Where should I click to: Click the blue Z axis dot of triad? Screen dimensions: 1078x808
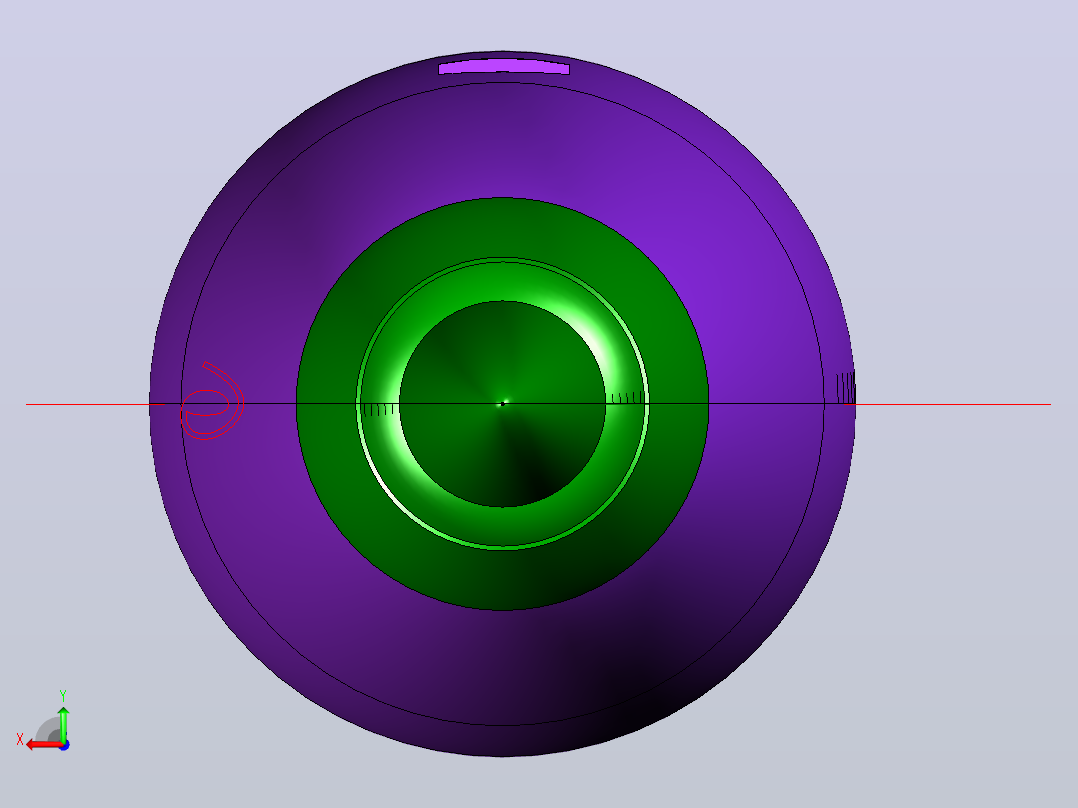[x=64, y=745]
